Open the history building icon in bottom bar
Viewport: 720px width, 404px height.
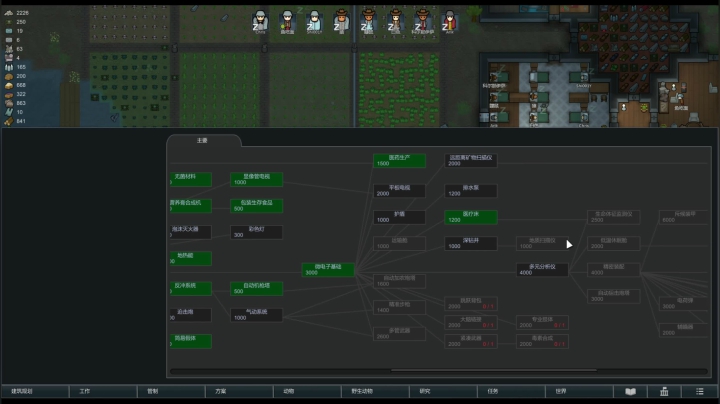tap(664, 391)
